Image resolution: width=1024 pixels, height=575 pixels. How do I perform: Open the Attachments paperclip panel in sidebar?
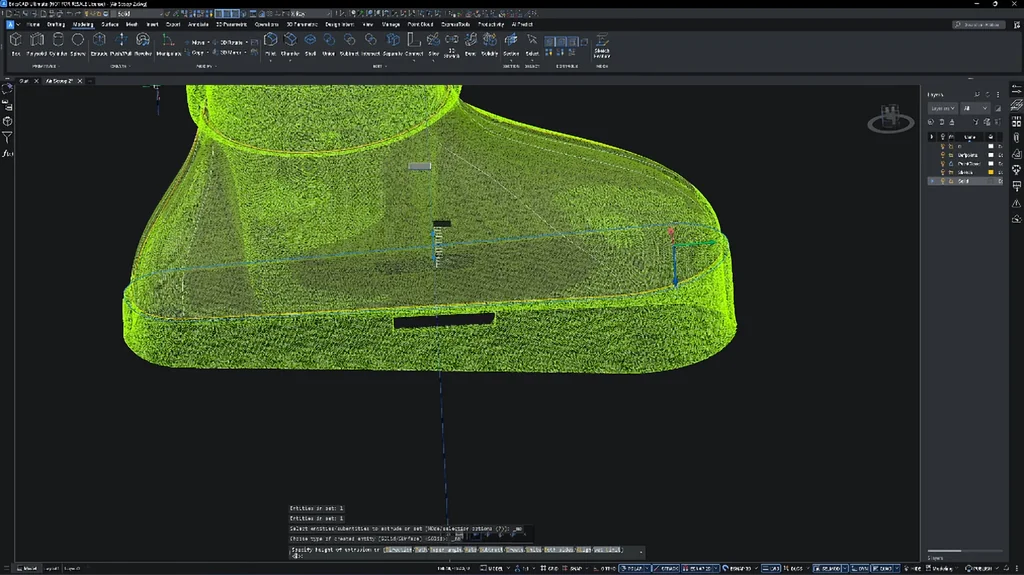click(x=1016, y=138)
